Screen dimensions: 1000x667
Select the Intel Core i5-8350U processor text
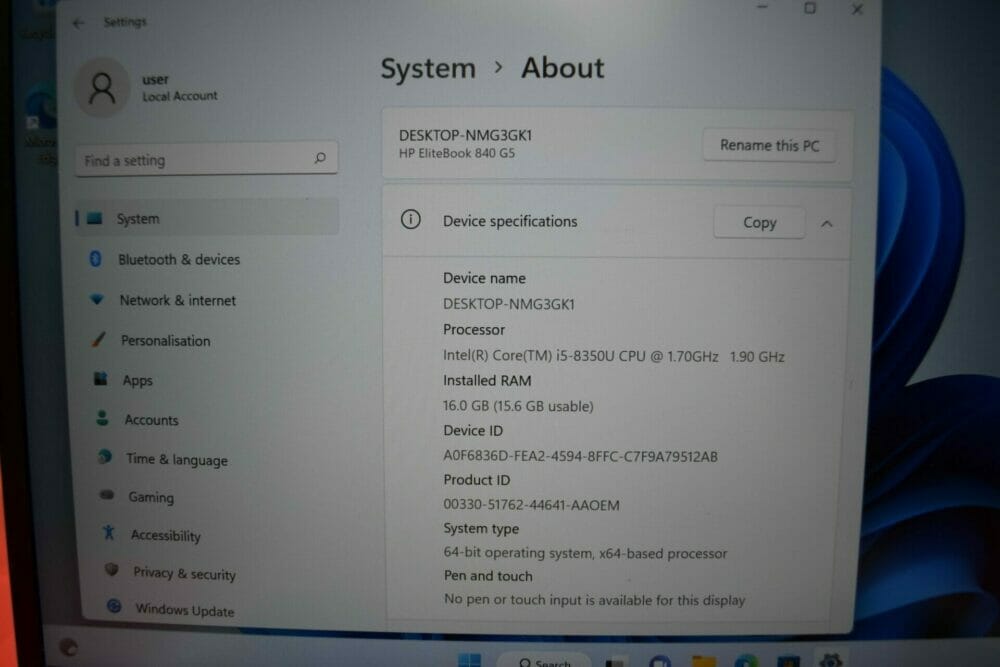click(614, 356)
